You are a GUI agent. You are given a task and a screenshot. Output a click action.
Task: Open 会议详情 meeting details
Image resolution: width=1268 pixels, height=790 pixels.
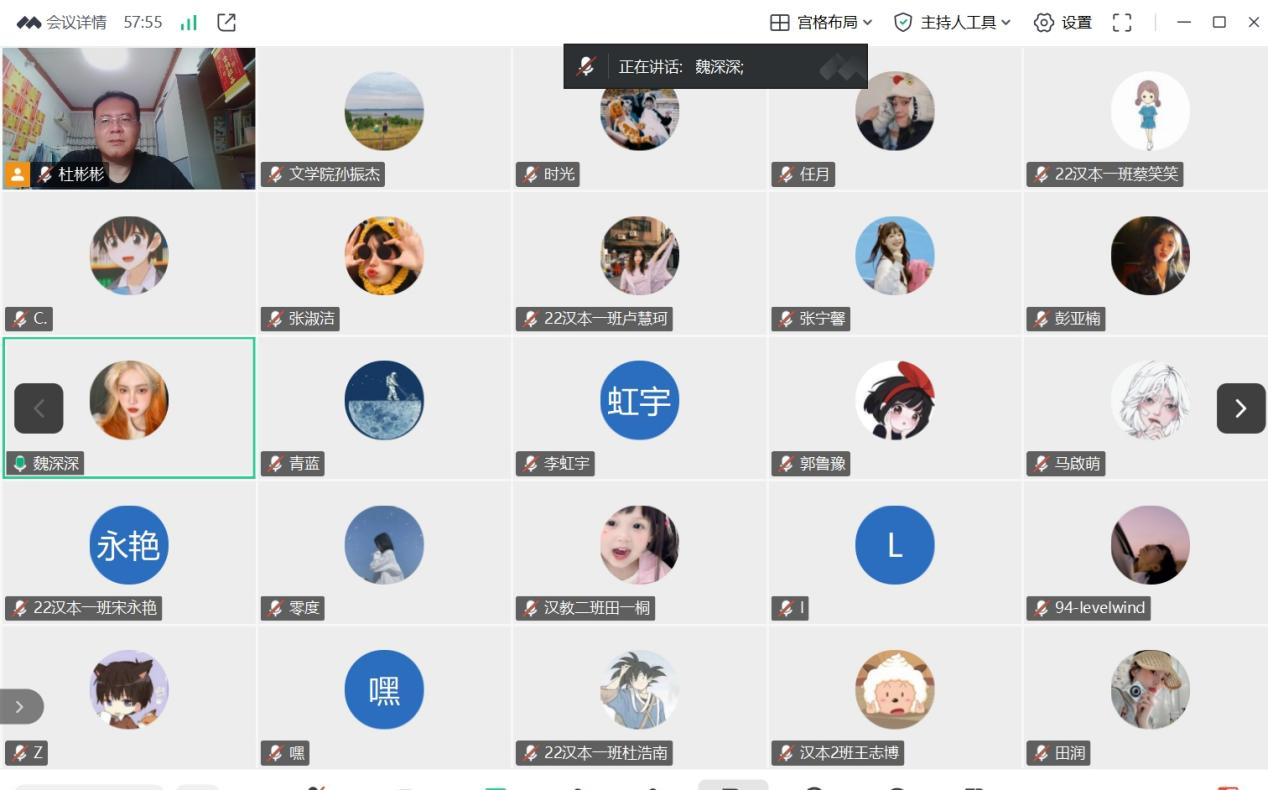pos(76,22)
